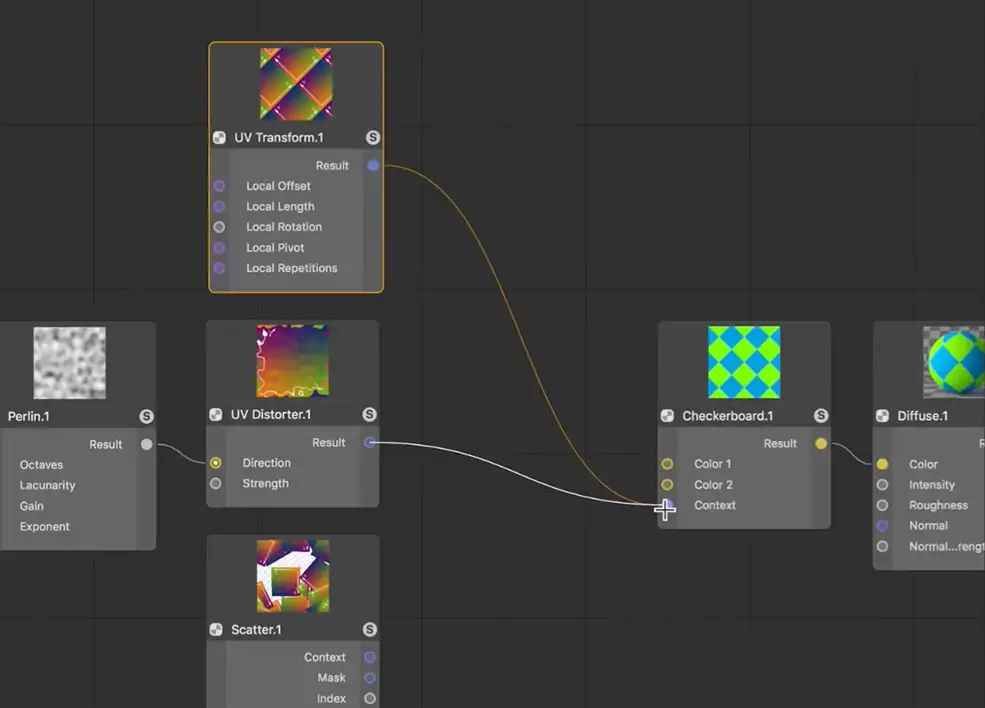
Task: Click the Context output port on Scatter.1
Action: [x=369, y=657]
